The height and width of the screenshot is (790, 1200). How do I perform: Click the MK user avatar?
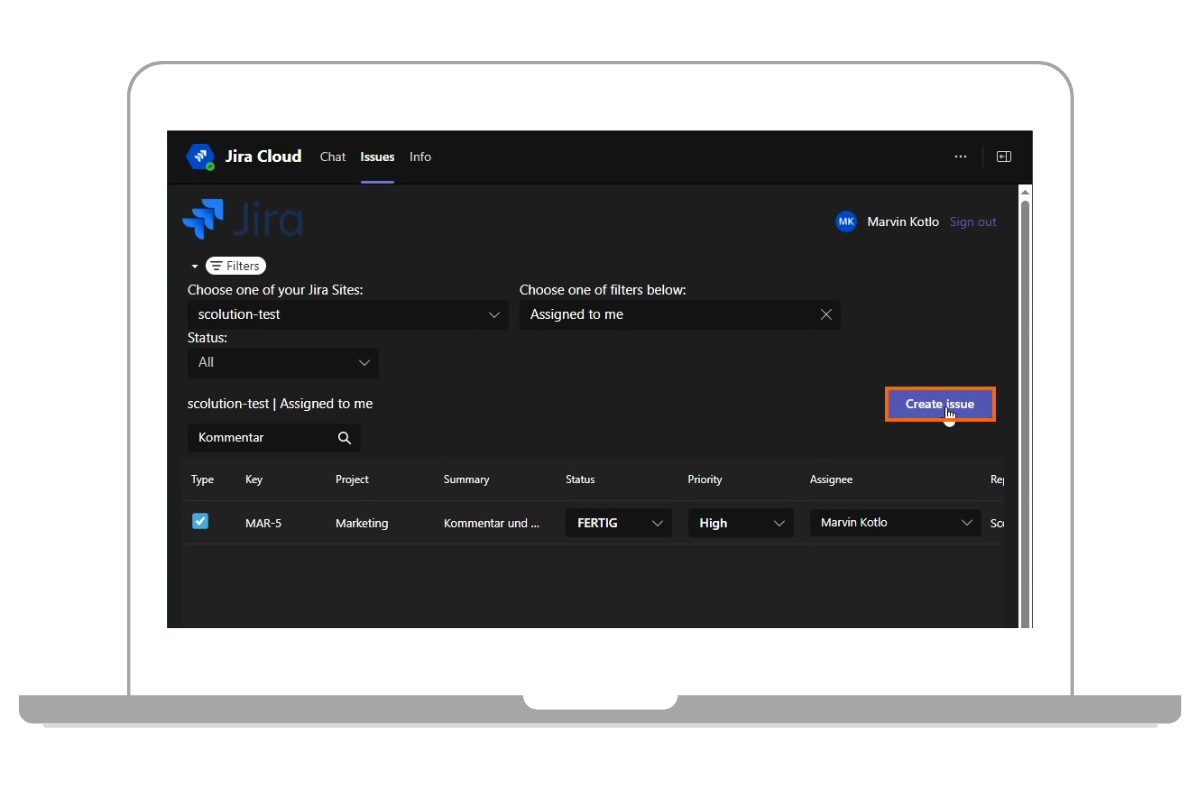[x=846, y=222]
